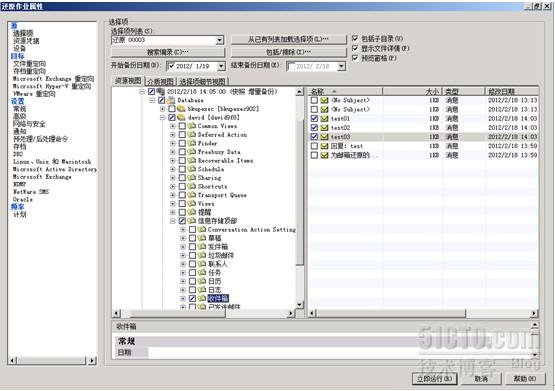The height and width of the screenshot is (391, 555).
Task: Check the Finder folder checkbox
Action: [x=182, y=143]
